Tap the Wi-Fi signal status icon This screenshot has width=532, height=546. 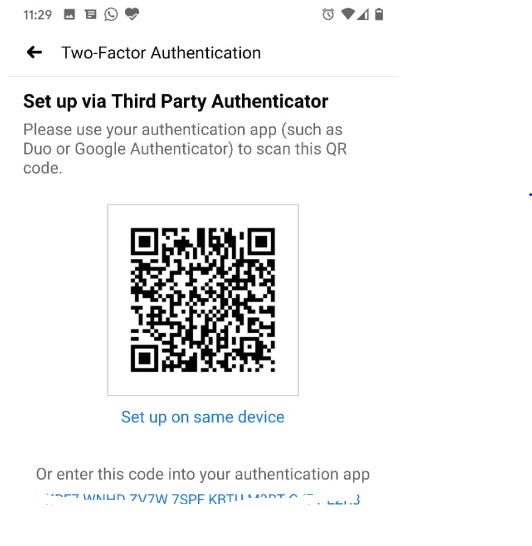click(x=348, y=14)
